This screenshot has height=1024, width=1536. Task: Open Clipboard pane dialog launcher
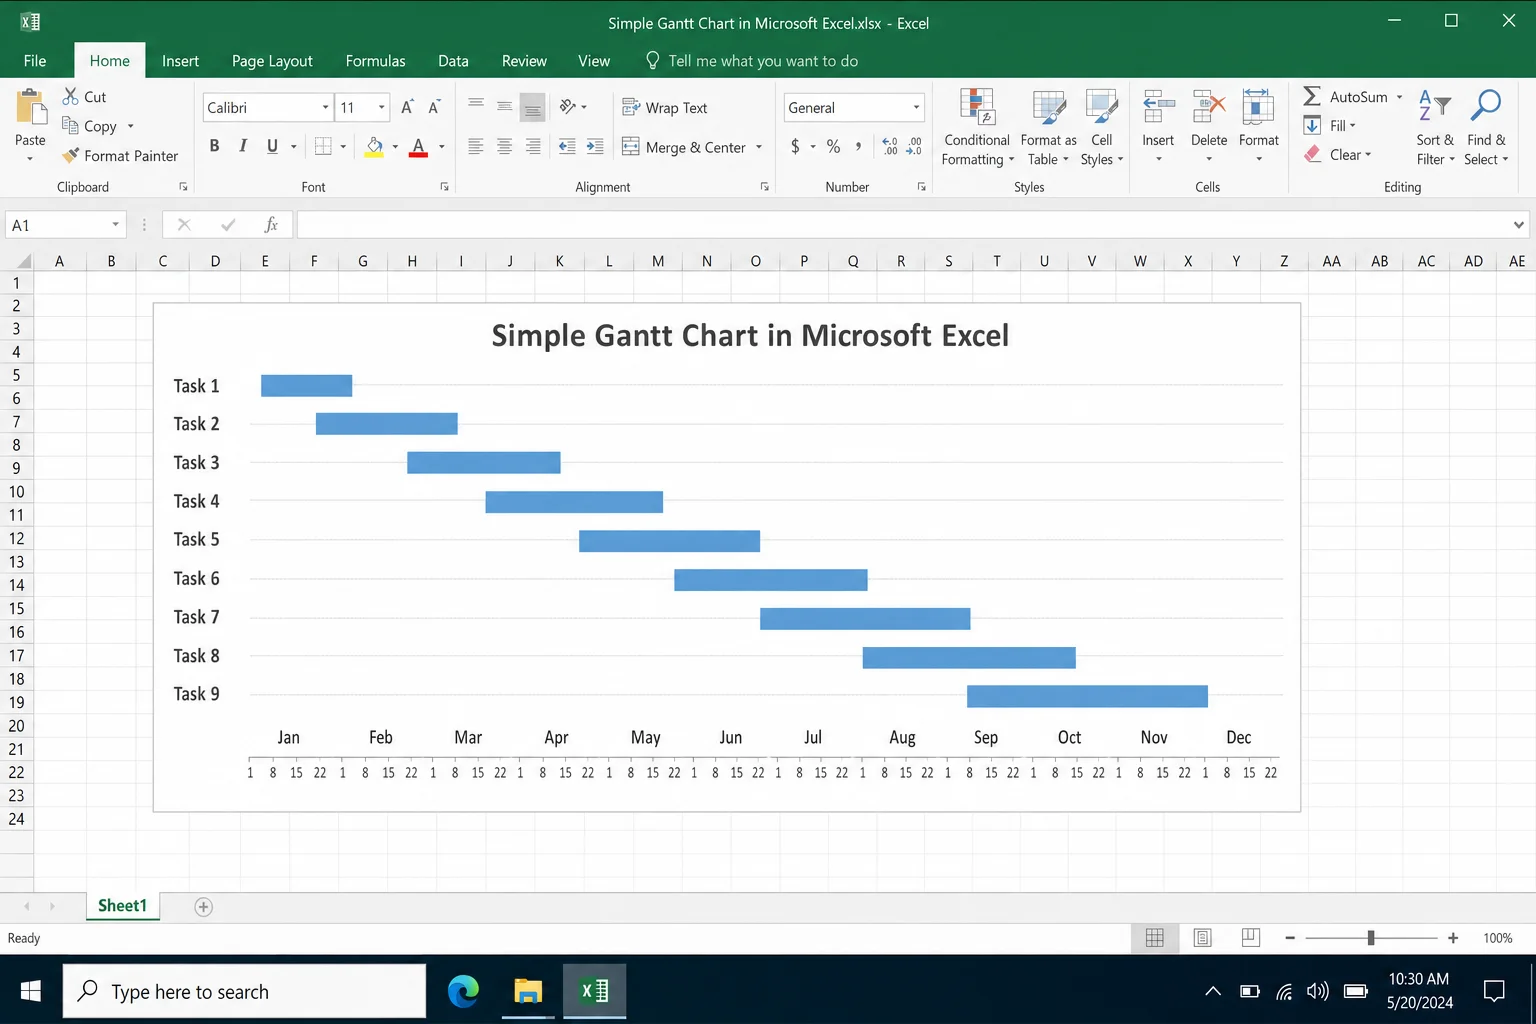183,187
